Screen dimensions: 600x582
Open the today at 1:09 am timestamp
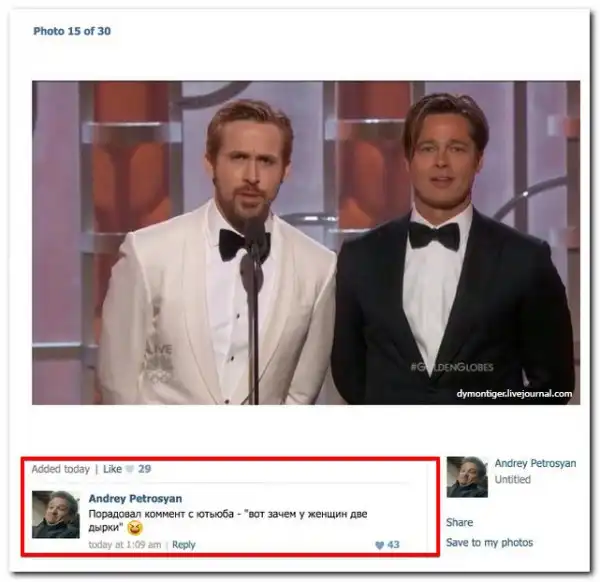click(125, 545)
